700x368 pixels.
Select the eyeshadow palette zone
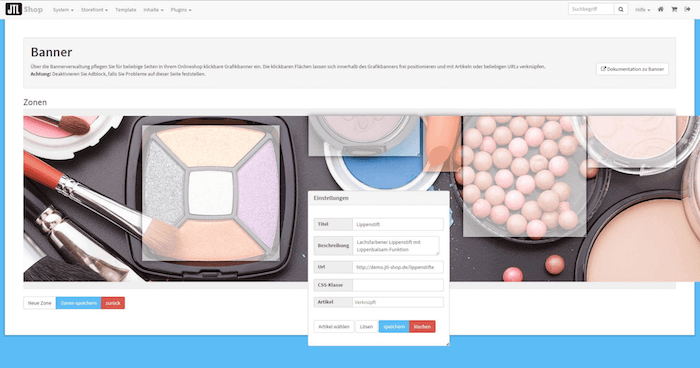click(211, 193)
